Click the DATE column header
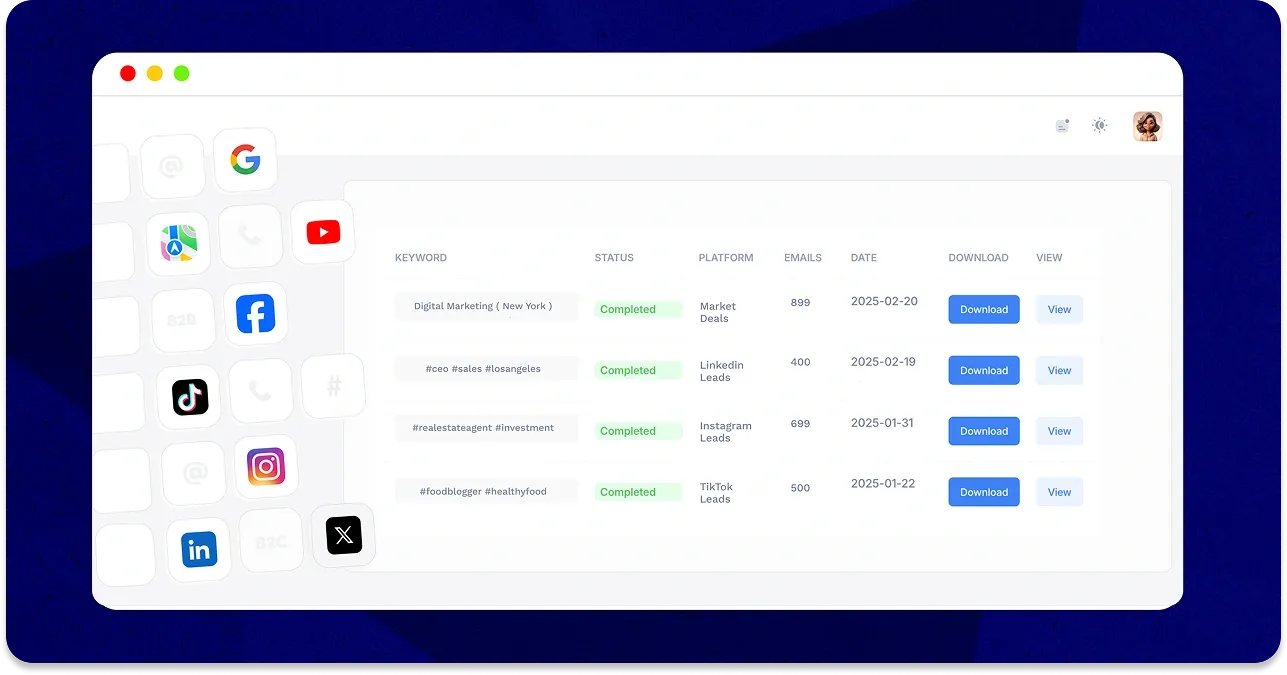This screenshot has height=675, width=1287. (863, 258)
